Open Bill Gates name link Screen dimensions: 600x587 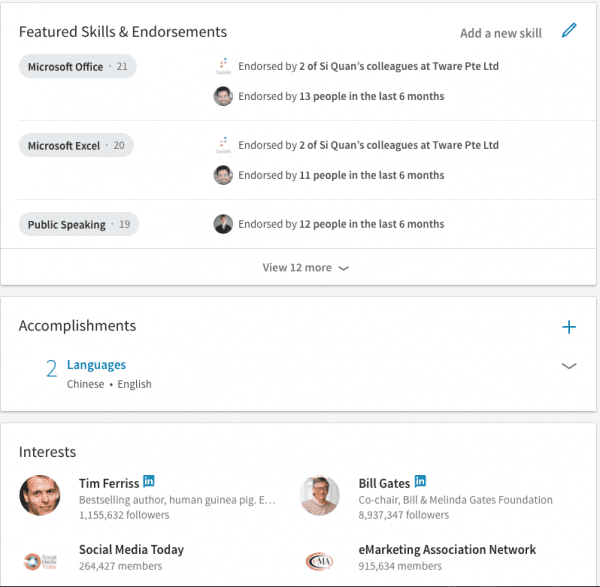tap(384, 483)
